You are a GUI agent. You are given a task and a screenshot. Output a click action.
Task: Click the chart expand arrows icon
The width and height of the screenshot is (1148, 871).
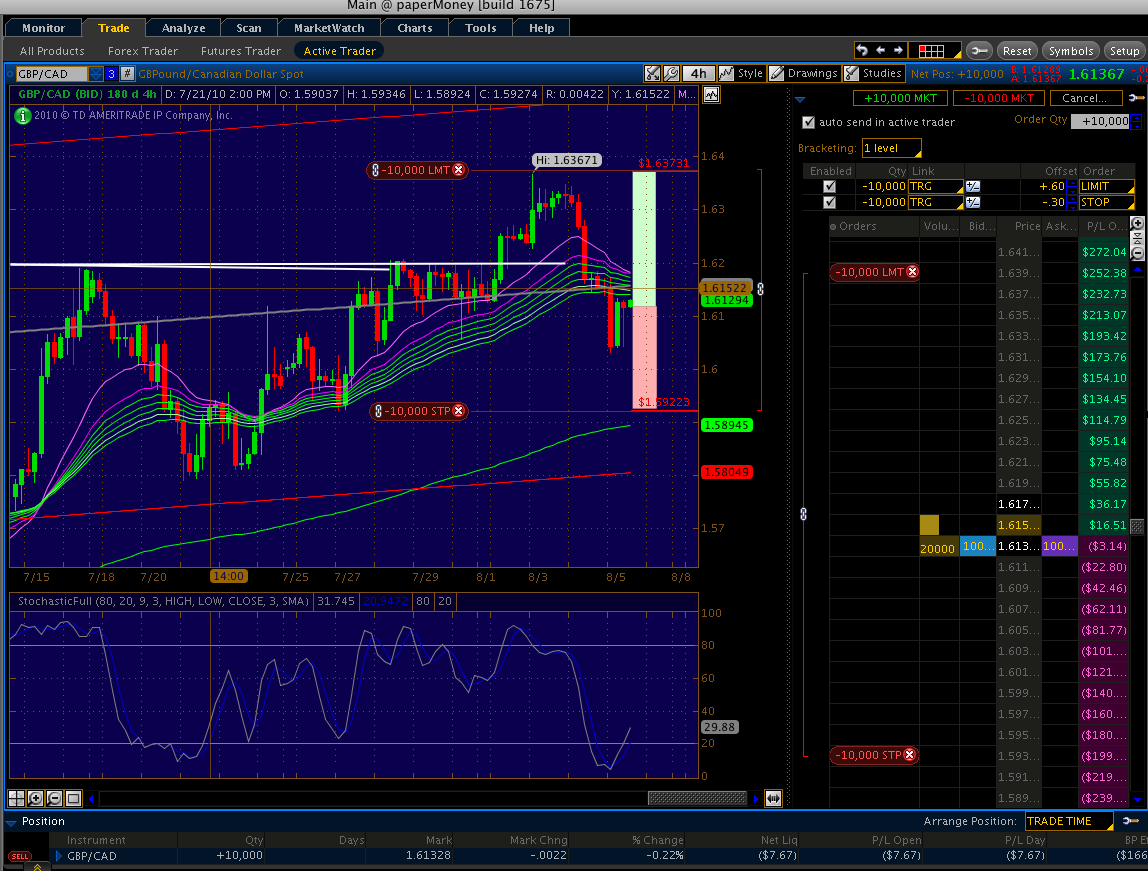652,73
